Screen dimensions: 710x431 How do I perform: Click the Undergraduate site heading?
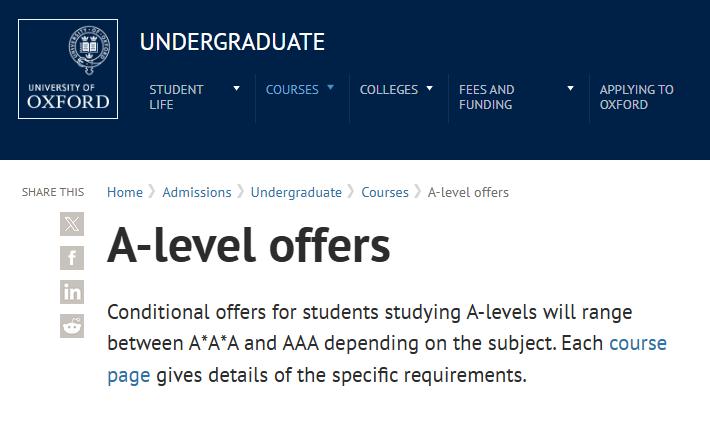pyautogui.click(x=232, y=42)
